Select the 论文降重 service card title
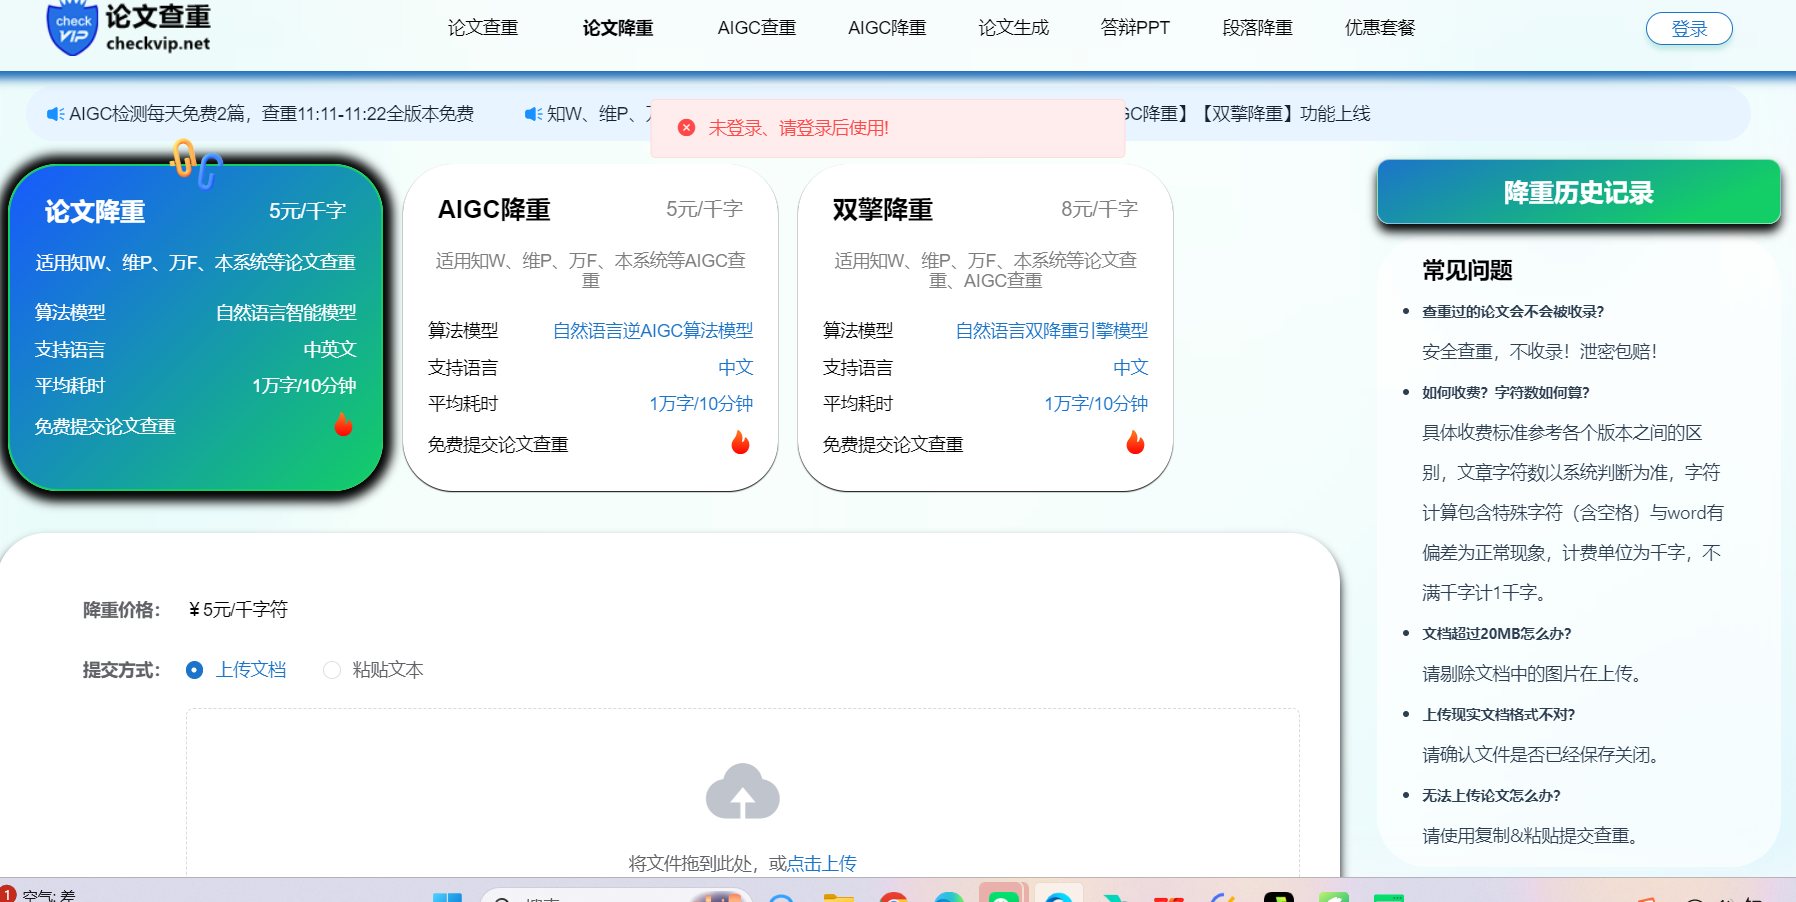 95,212
